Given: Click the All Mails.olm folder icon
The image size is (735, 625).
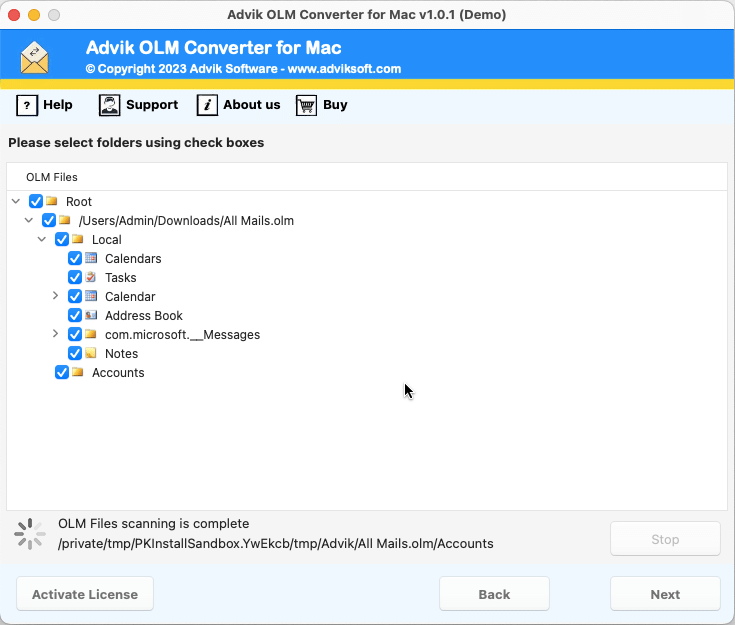Looking at the screenshot, I should pos(65,220).
